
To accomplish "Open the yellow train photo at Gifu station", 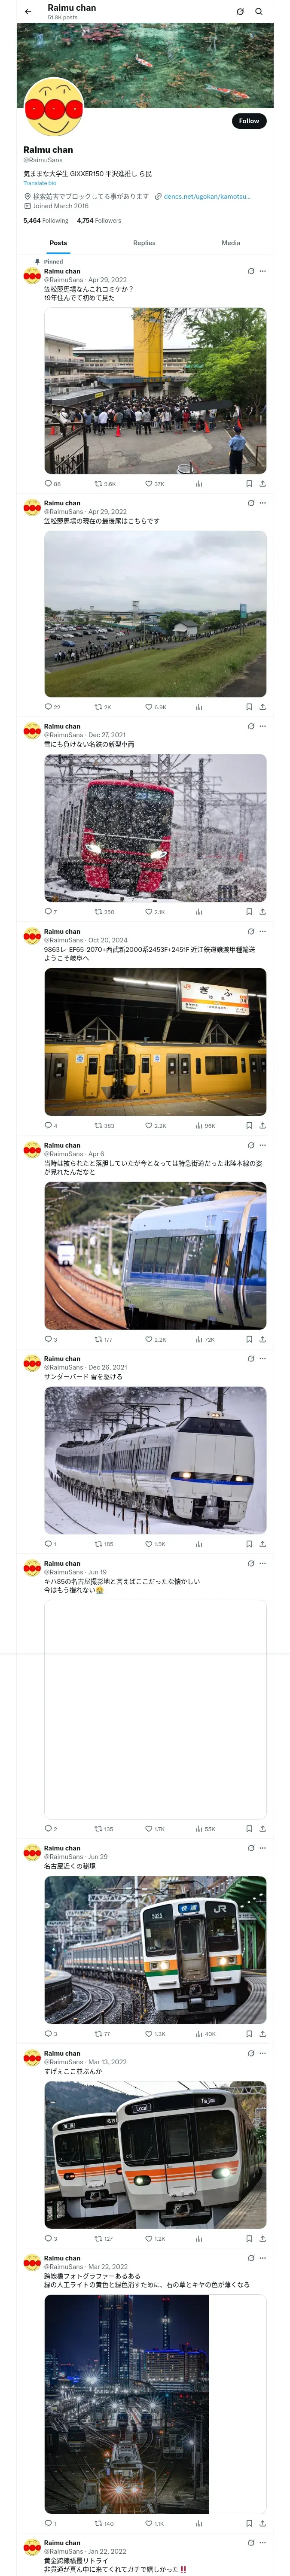I will 155,1042.
